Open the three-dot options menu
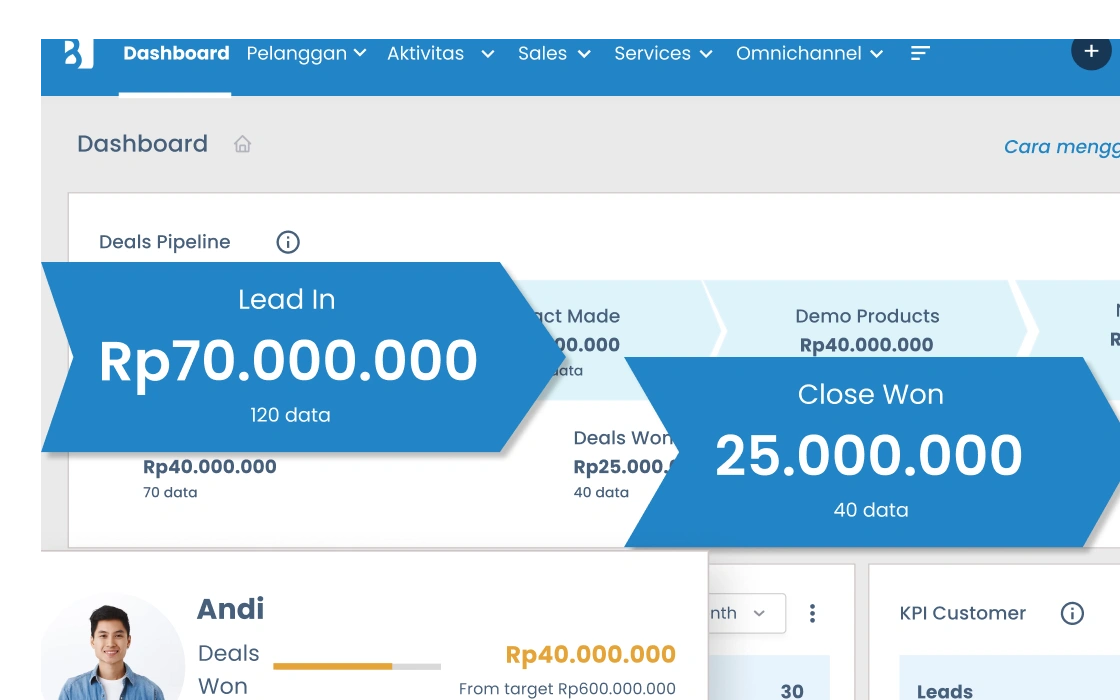Screen dimensions: 1120x700 (812, 613)
